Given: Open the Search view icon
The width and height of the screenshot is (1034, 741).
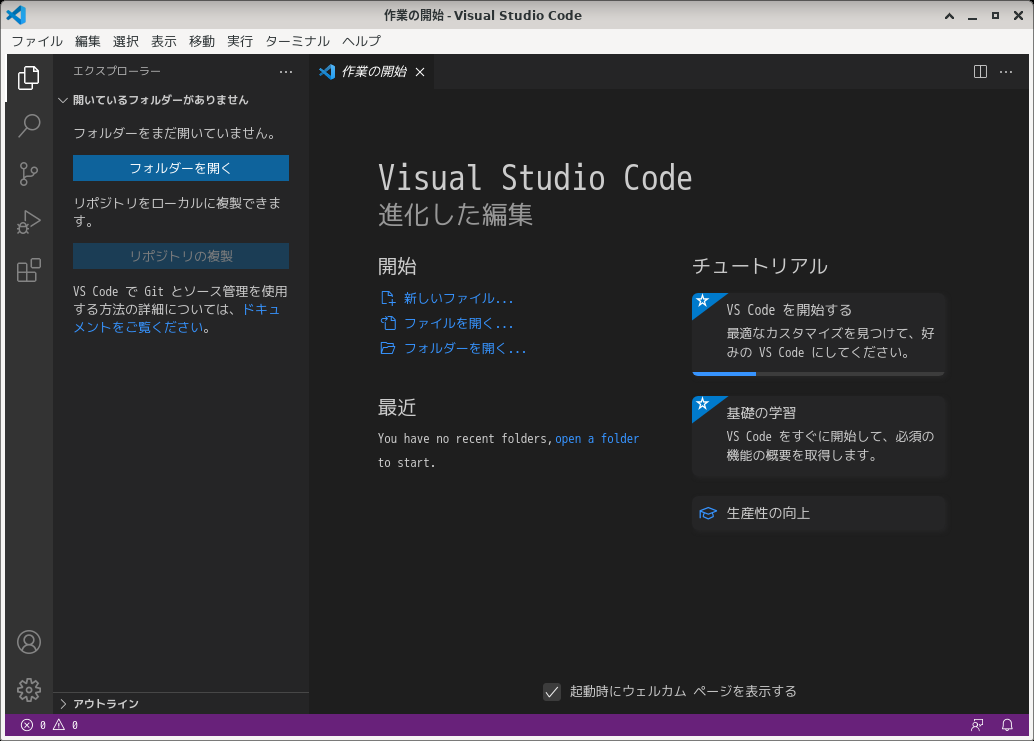Looking at the screenshot, I should (28, 125).
